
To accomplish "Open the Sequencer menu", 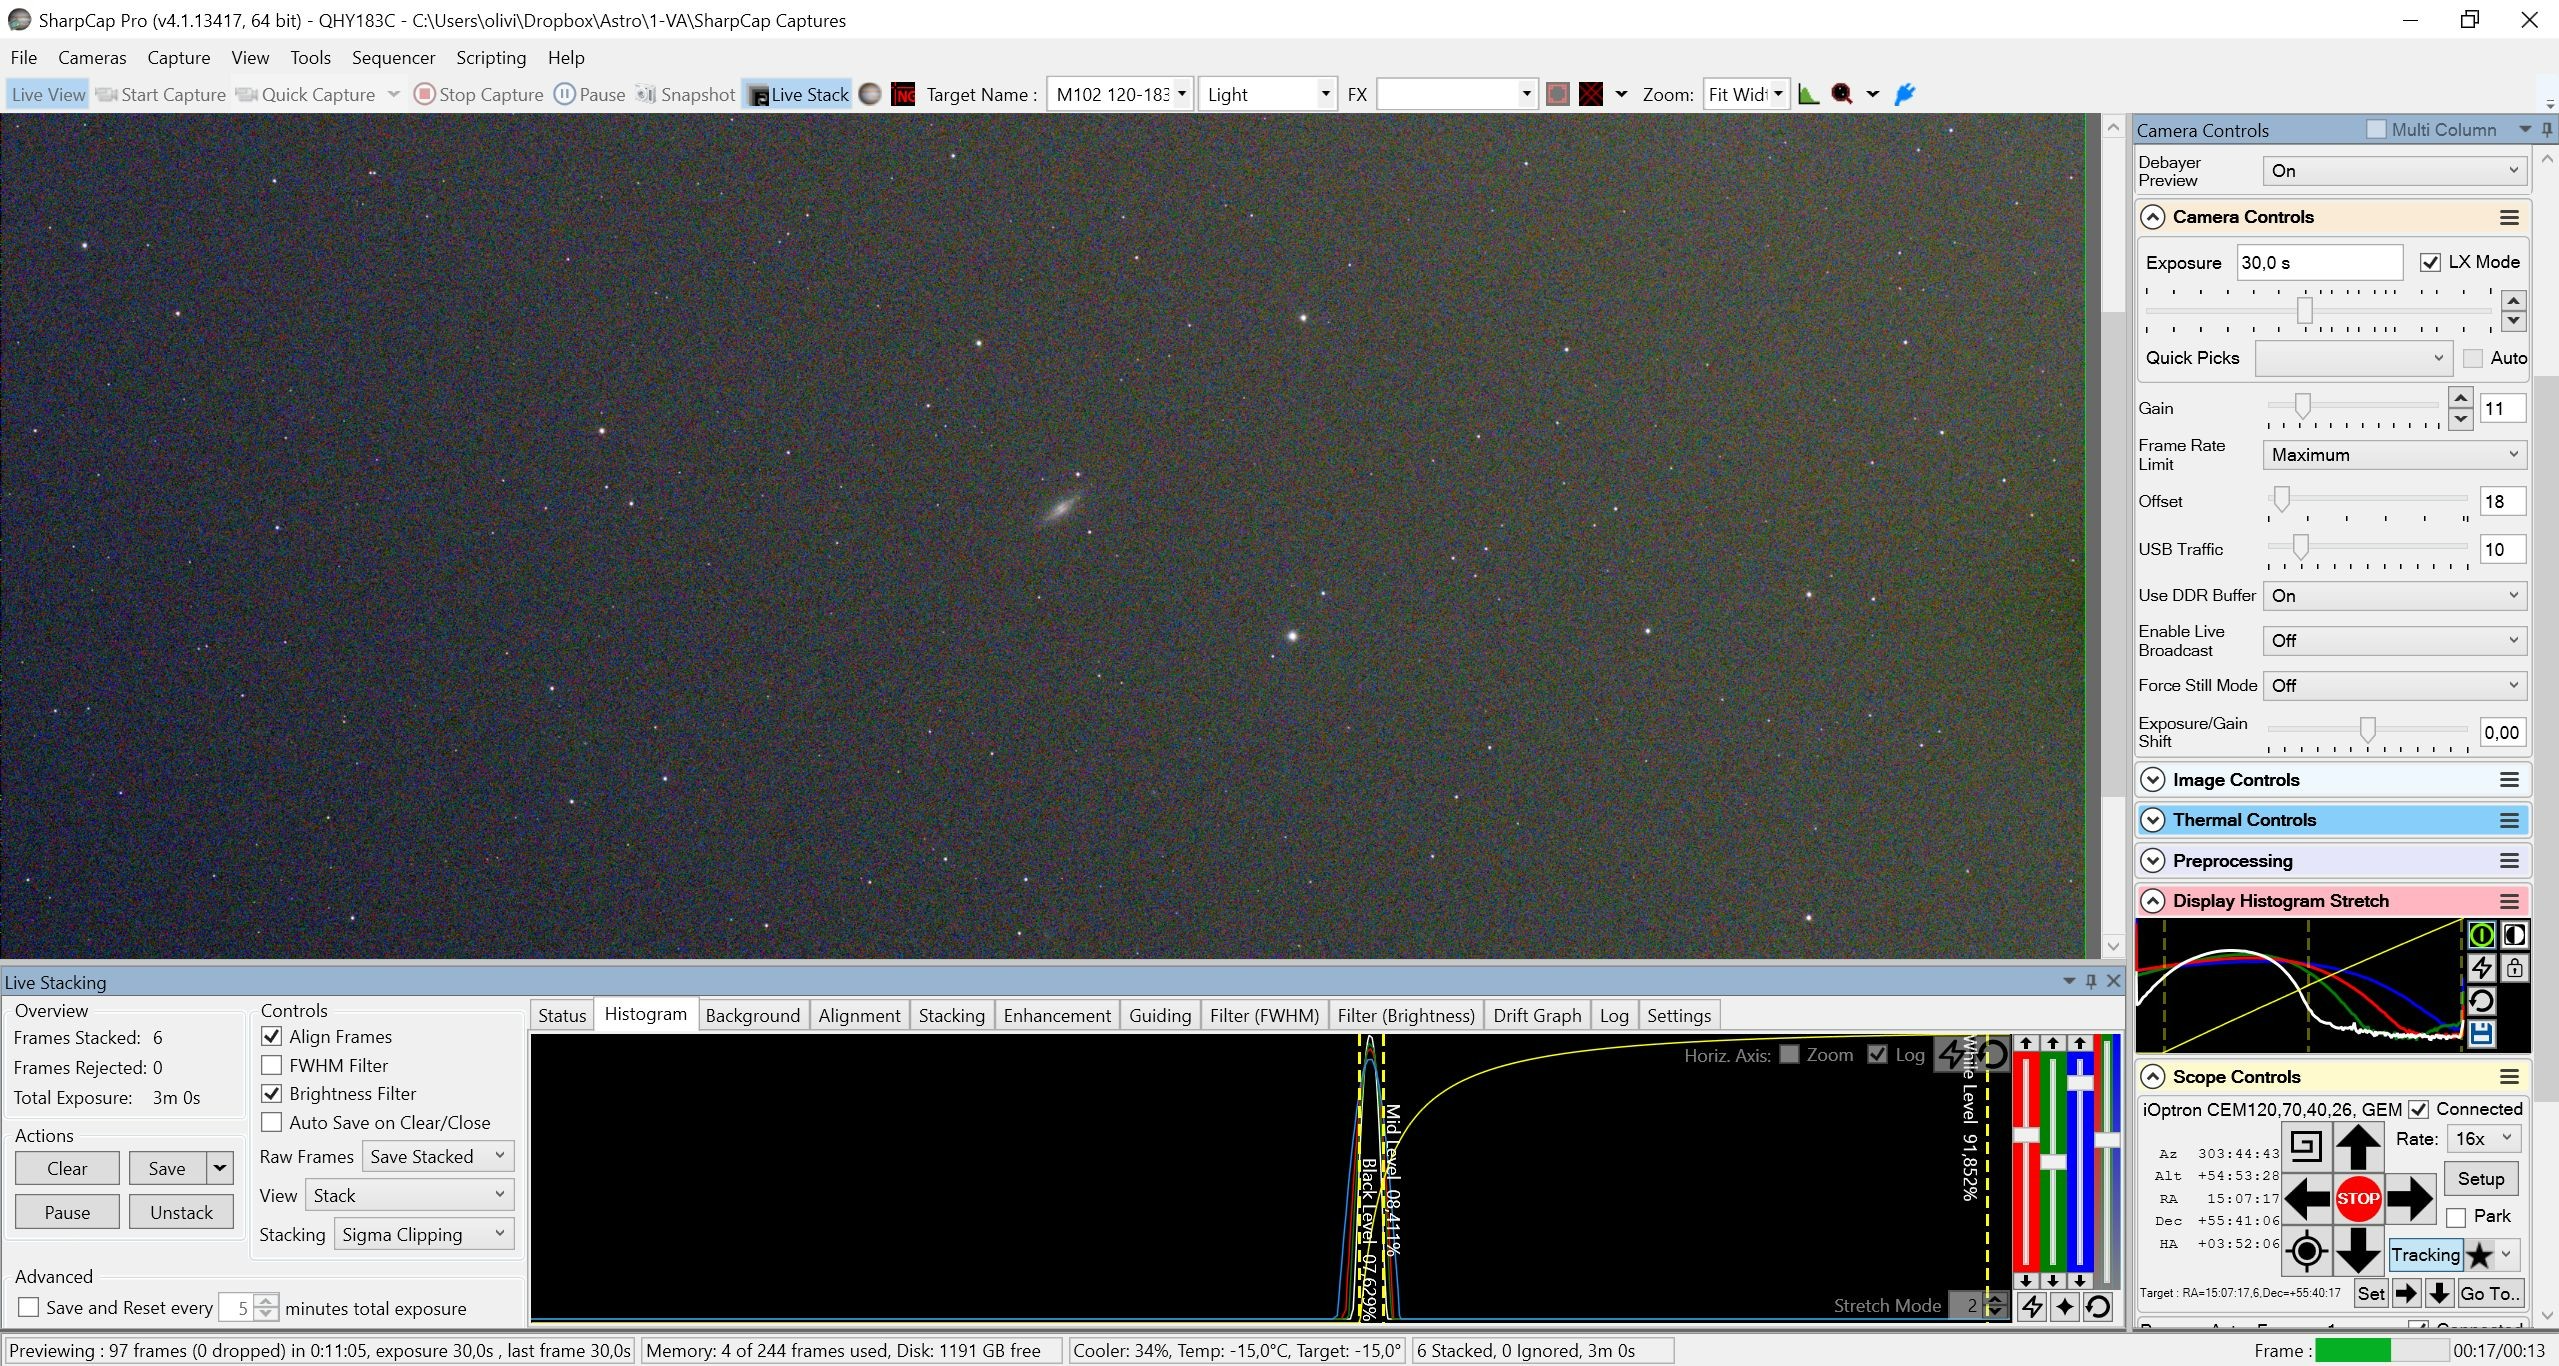I will tap(393, 58).
